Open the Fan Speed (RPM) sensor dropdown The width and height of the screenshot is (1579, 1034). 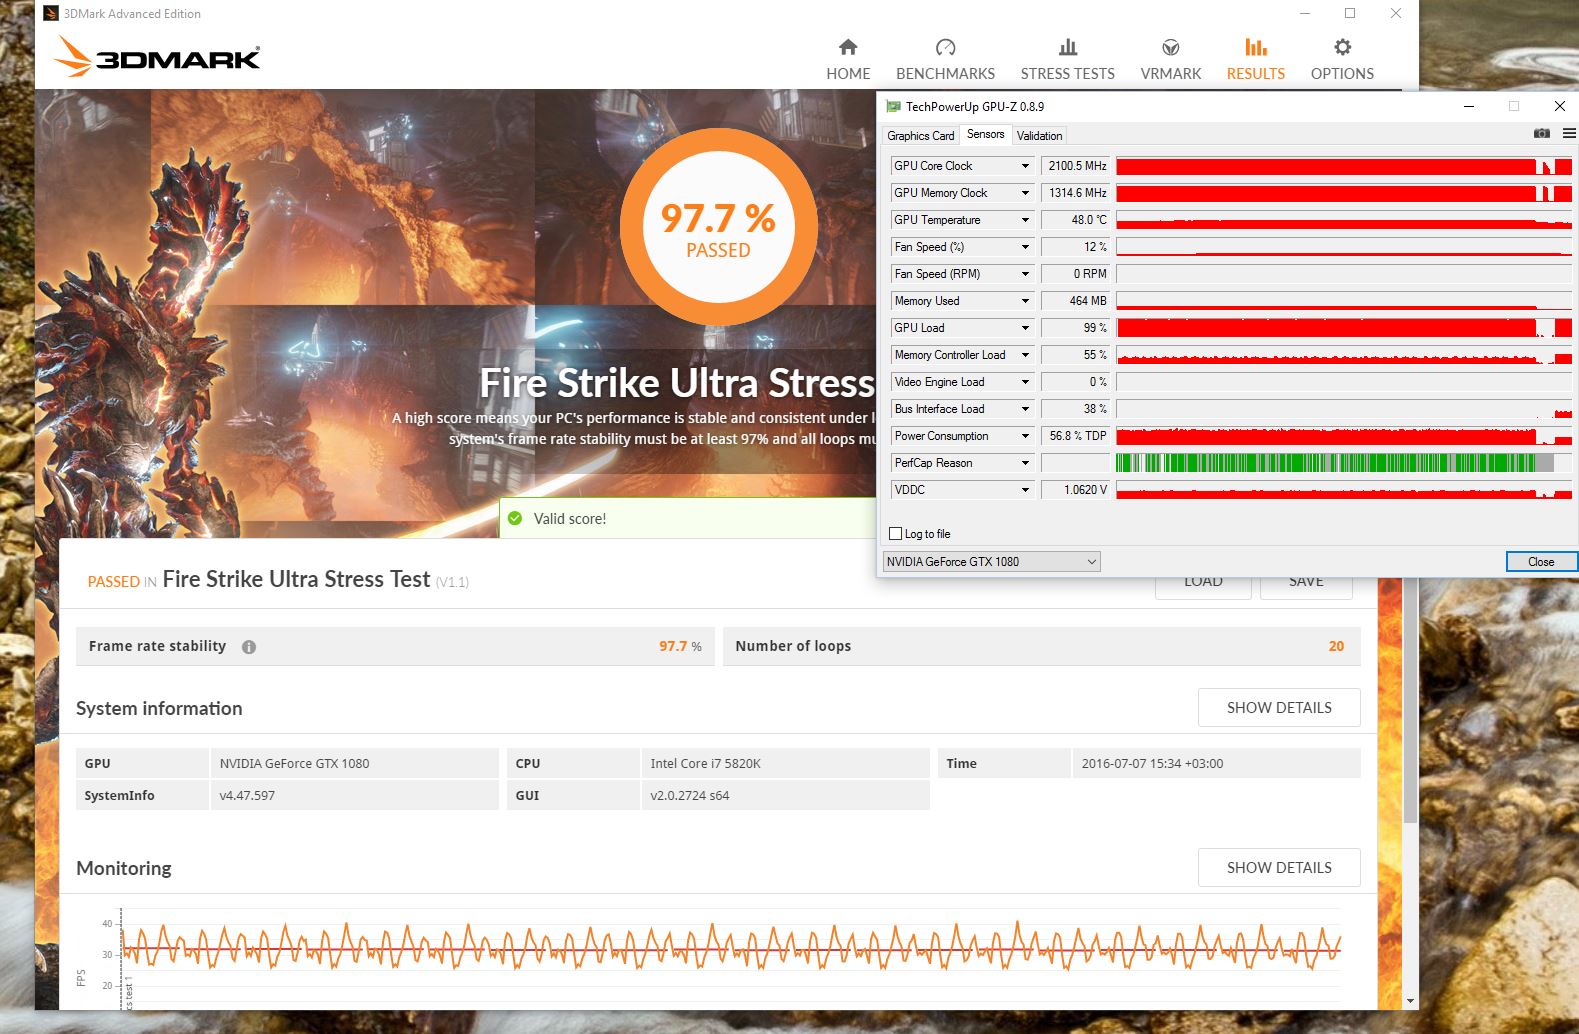pos(1025,274)
